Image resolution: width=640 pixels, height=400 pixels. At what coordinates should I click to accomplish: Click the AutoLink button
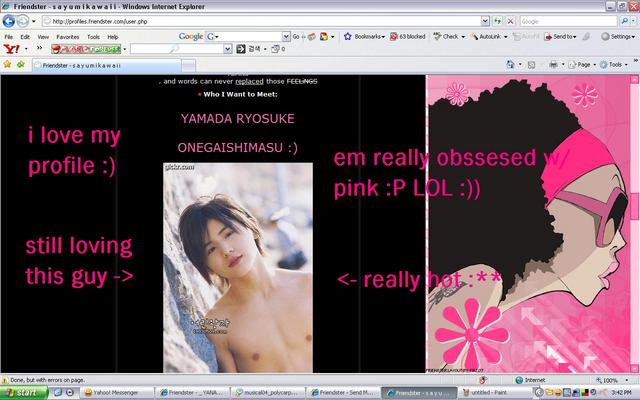(x=486, y=37)
